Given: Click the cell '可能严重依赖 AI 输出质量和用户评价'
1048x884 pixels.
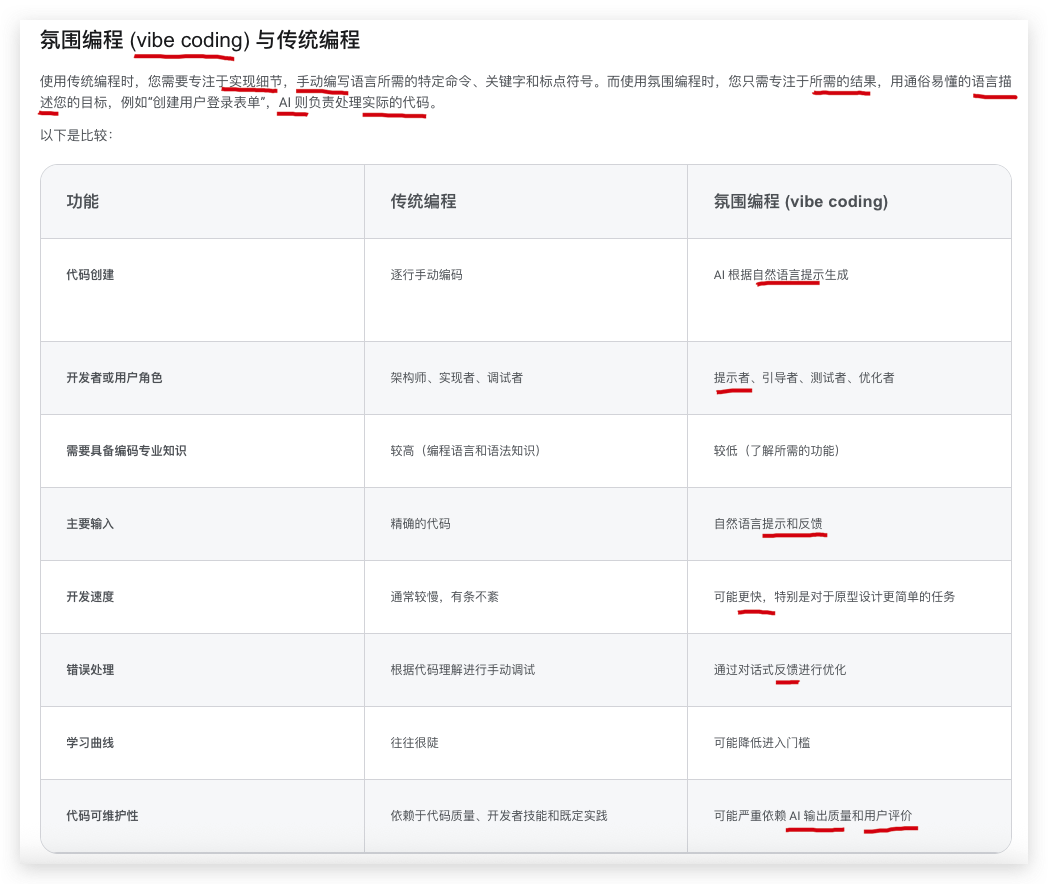Looking at the screenshot, I should (x=813, y=816).
